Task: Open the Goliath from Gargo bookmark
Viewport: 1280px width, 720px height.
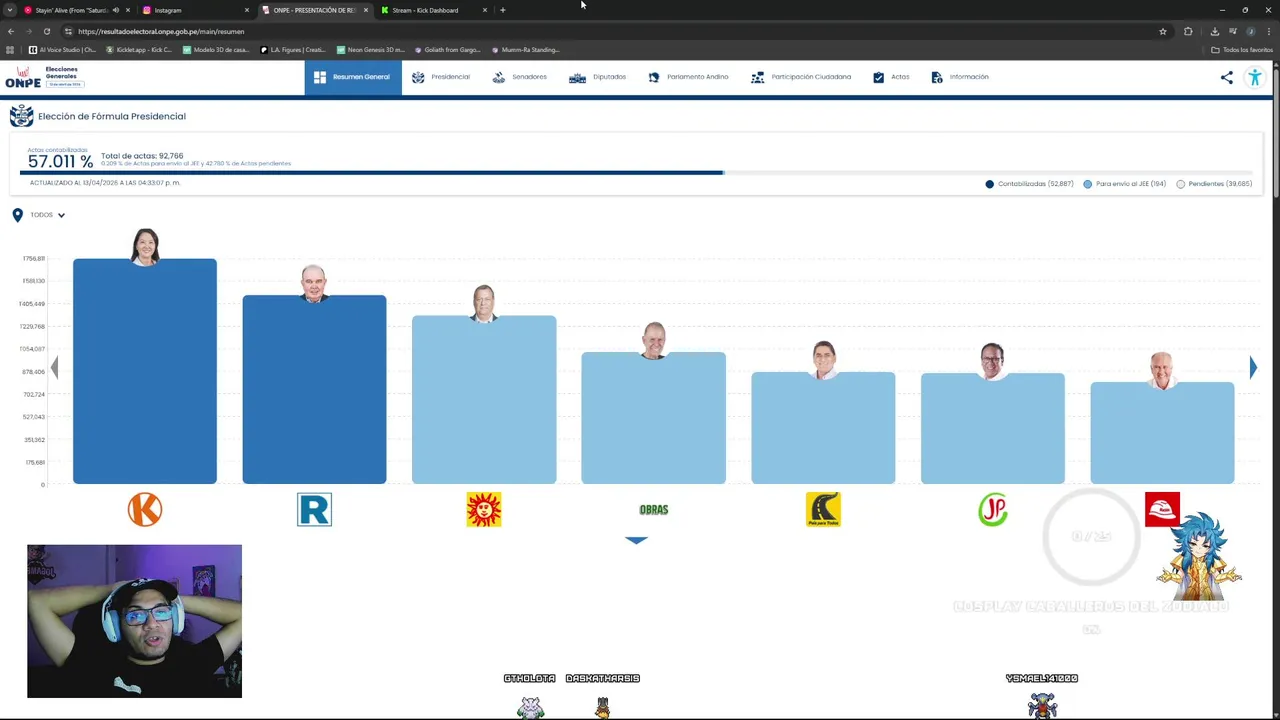Action: [x=447, y=50]
